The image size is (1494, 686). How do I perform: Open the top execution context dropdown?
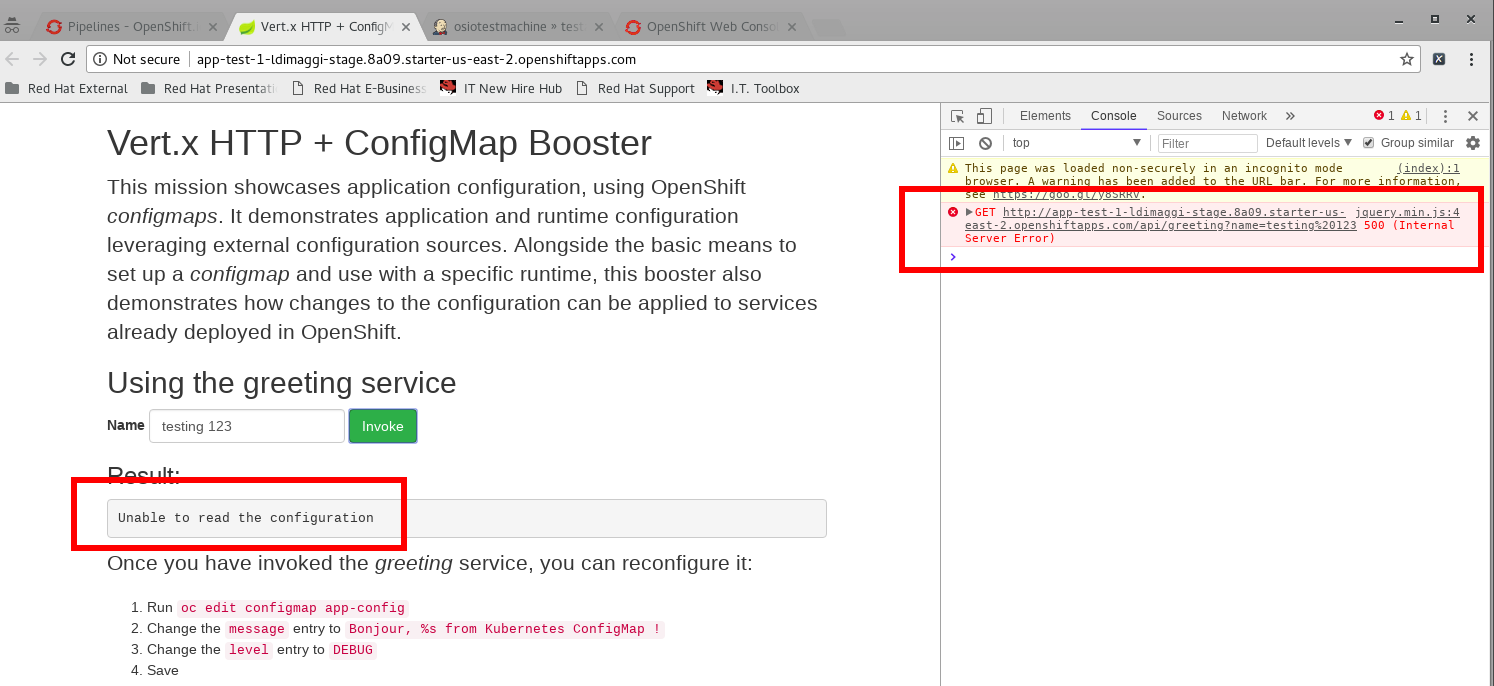[x=1076, y=143]
